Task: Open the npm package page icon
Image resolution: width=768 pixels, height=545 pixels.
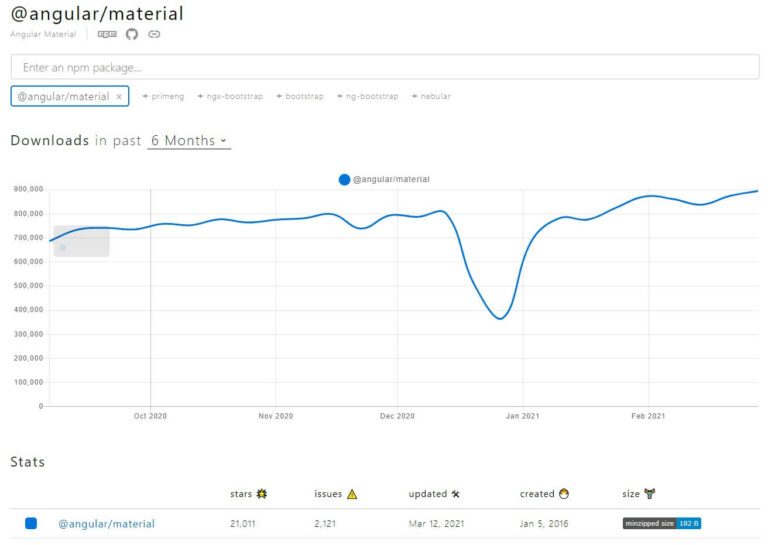Action: (x=107, y=34)
